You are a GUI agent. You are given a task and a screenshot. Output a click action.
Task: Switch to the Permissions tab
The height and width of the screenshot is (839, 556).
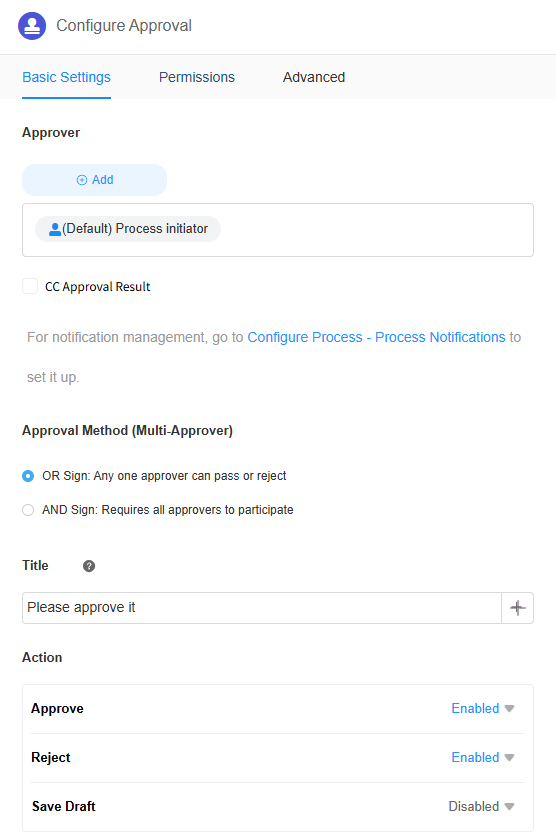coord(197,77)
